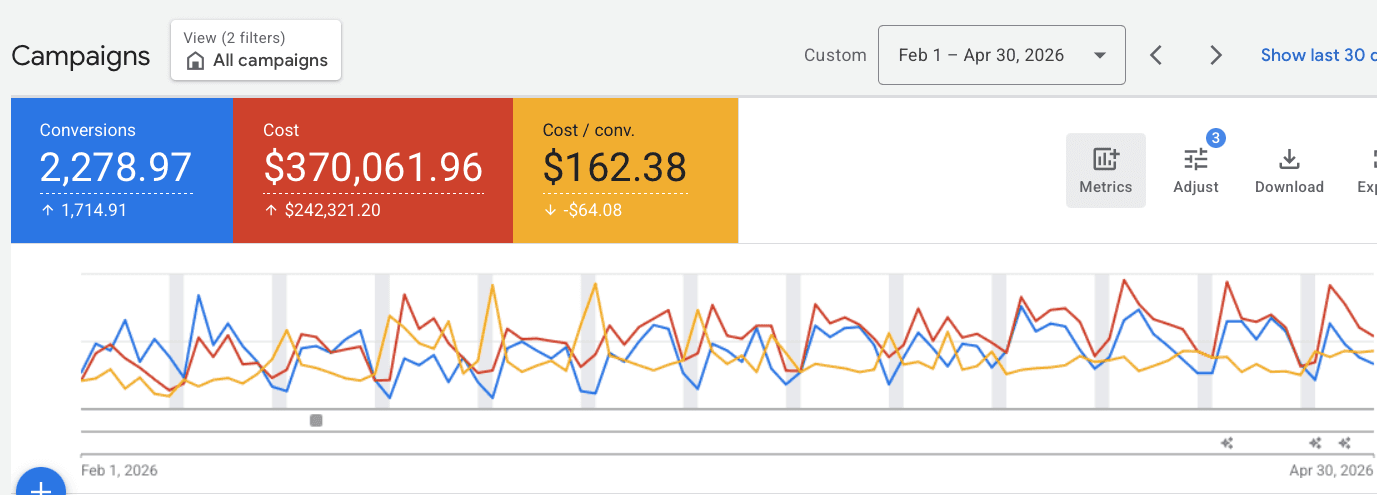This screenshot has height=495, width=1377.
Task: Click the Custom date range label
Action: pos(835,55)
